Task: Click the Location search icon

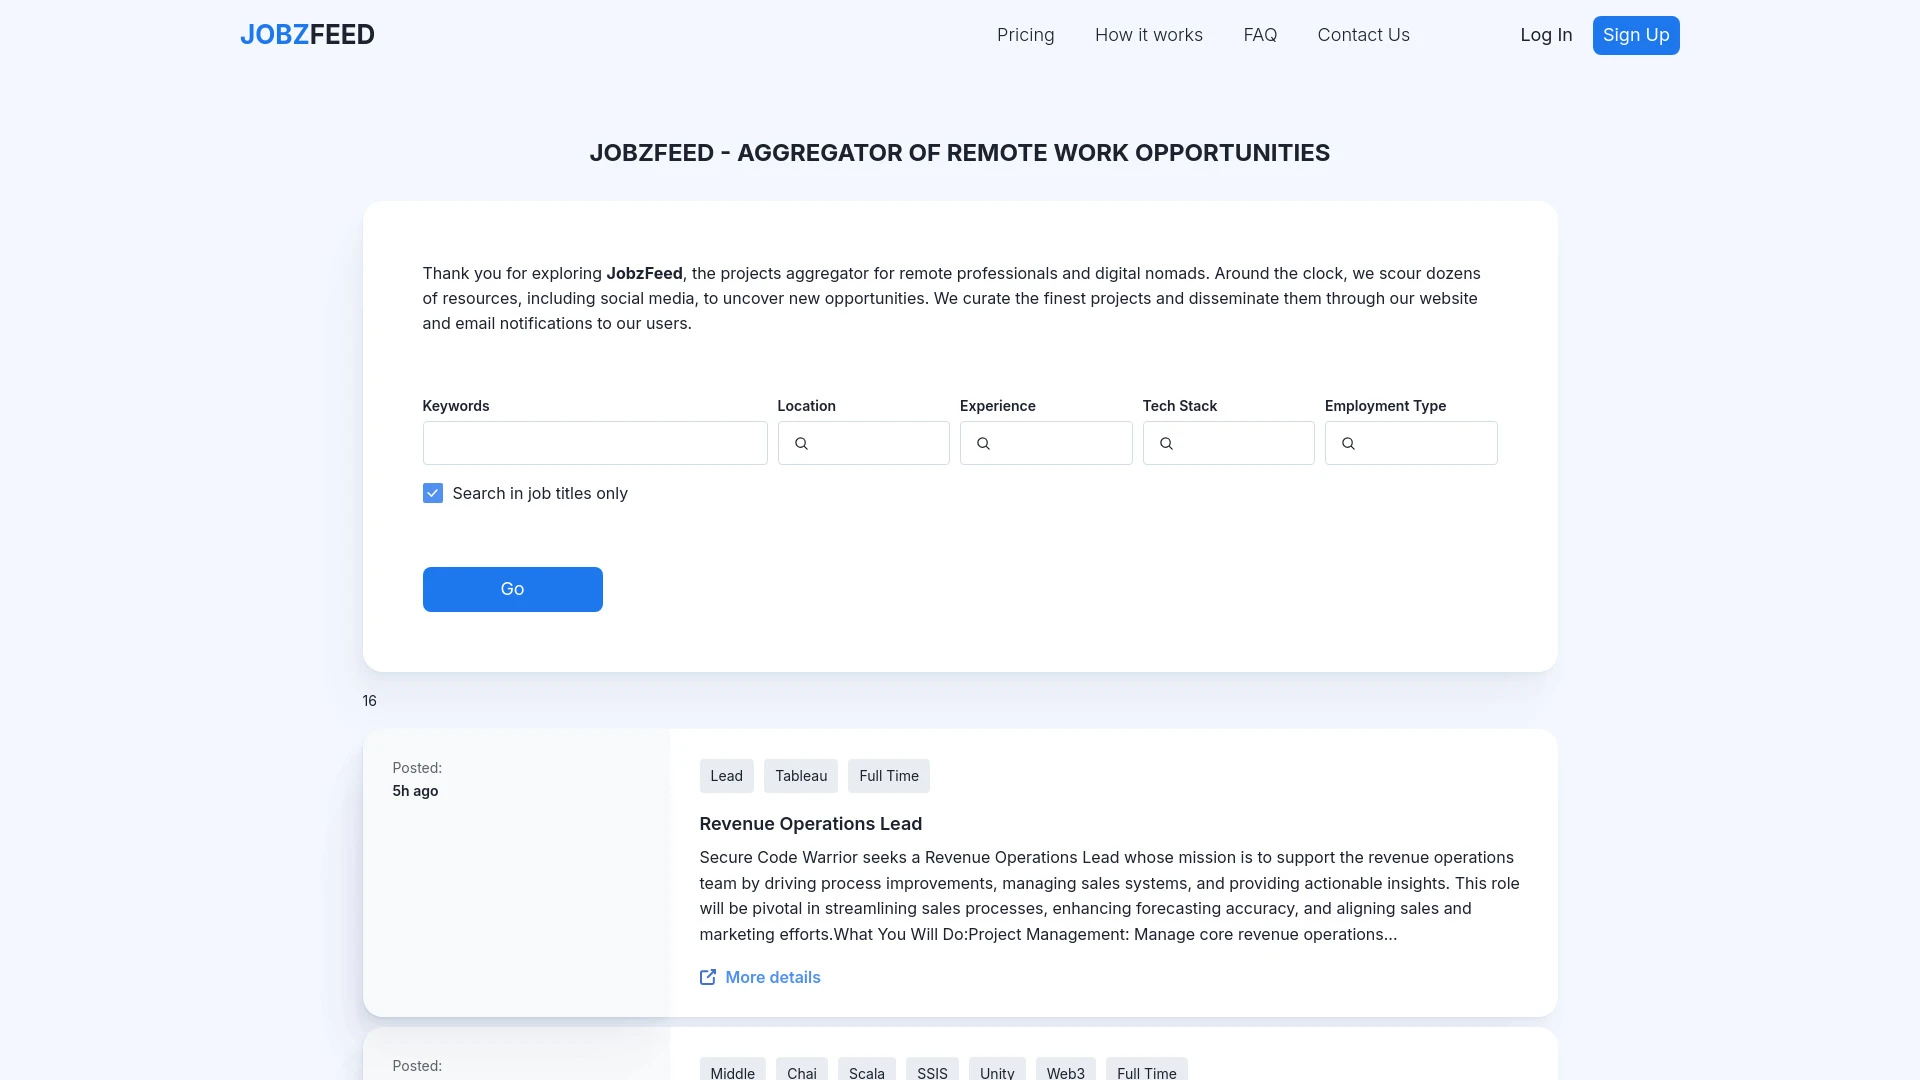Action: point(800,443)
